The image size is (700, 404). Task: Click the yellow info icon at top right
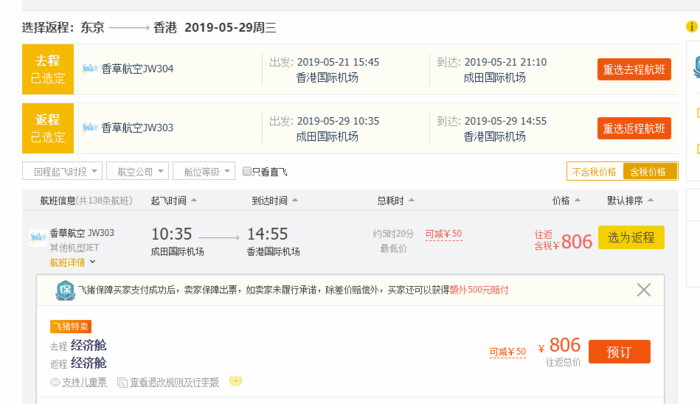coord(692,26)
